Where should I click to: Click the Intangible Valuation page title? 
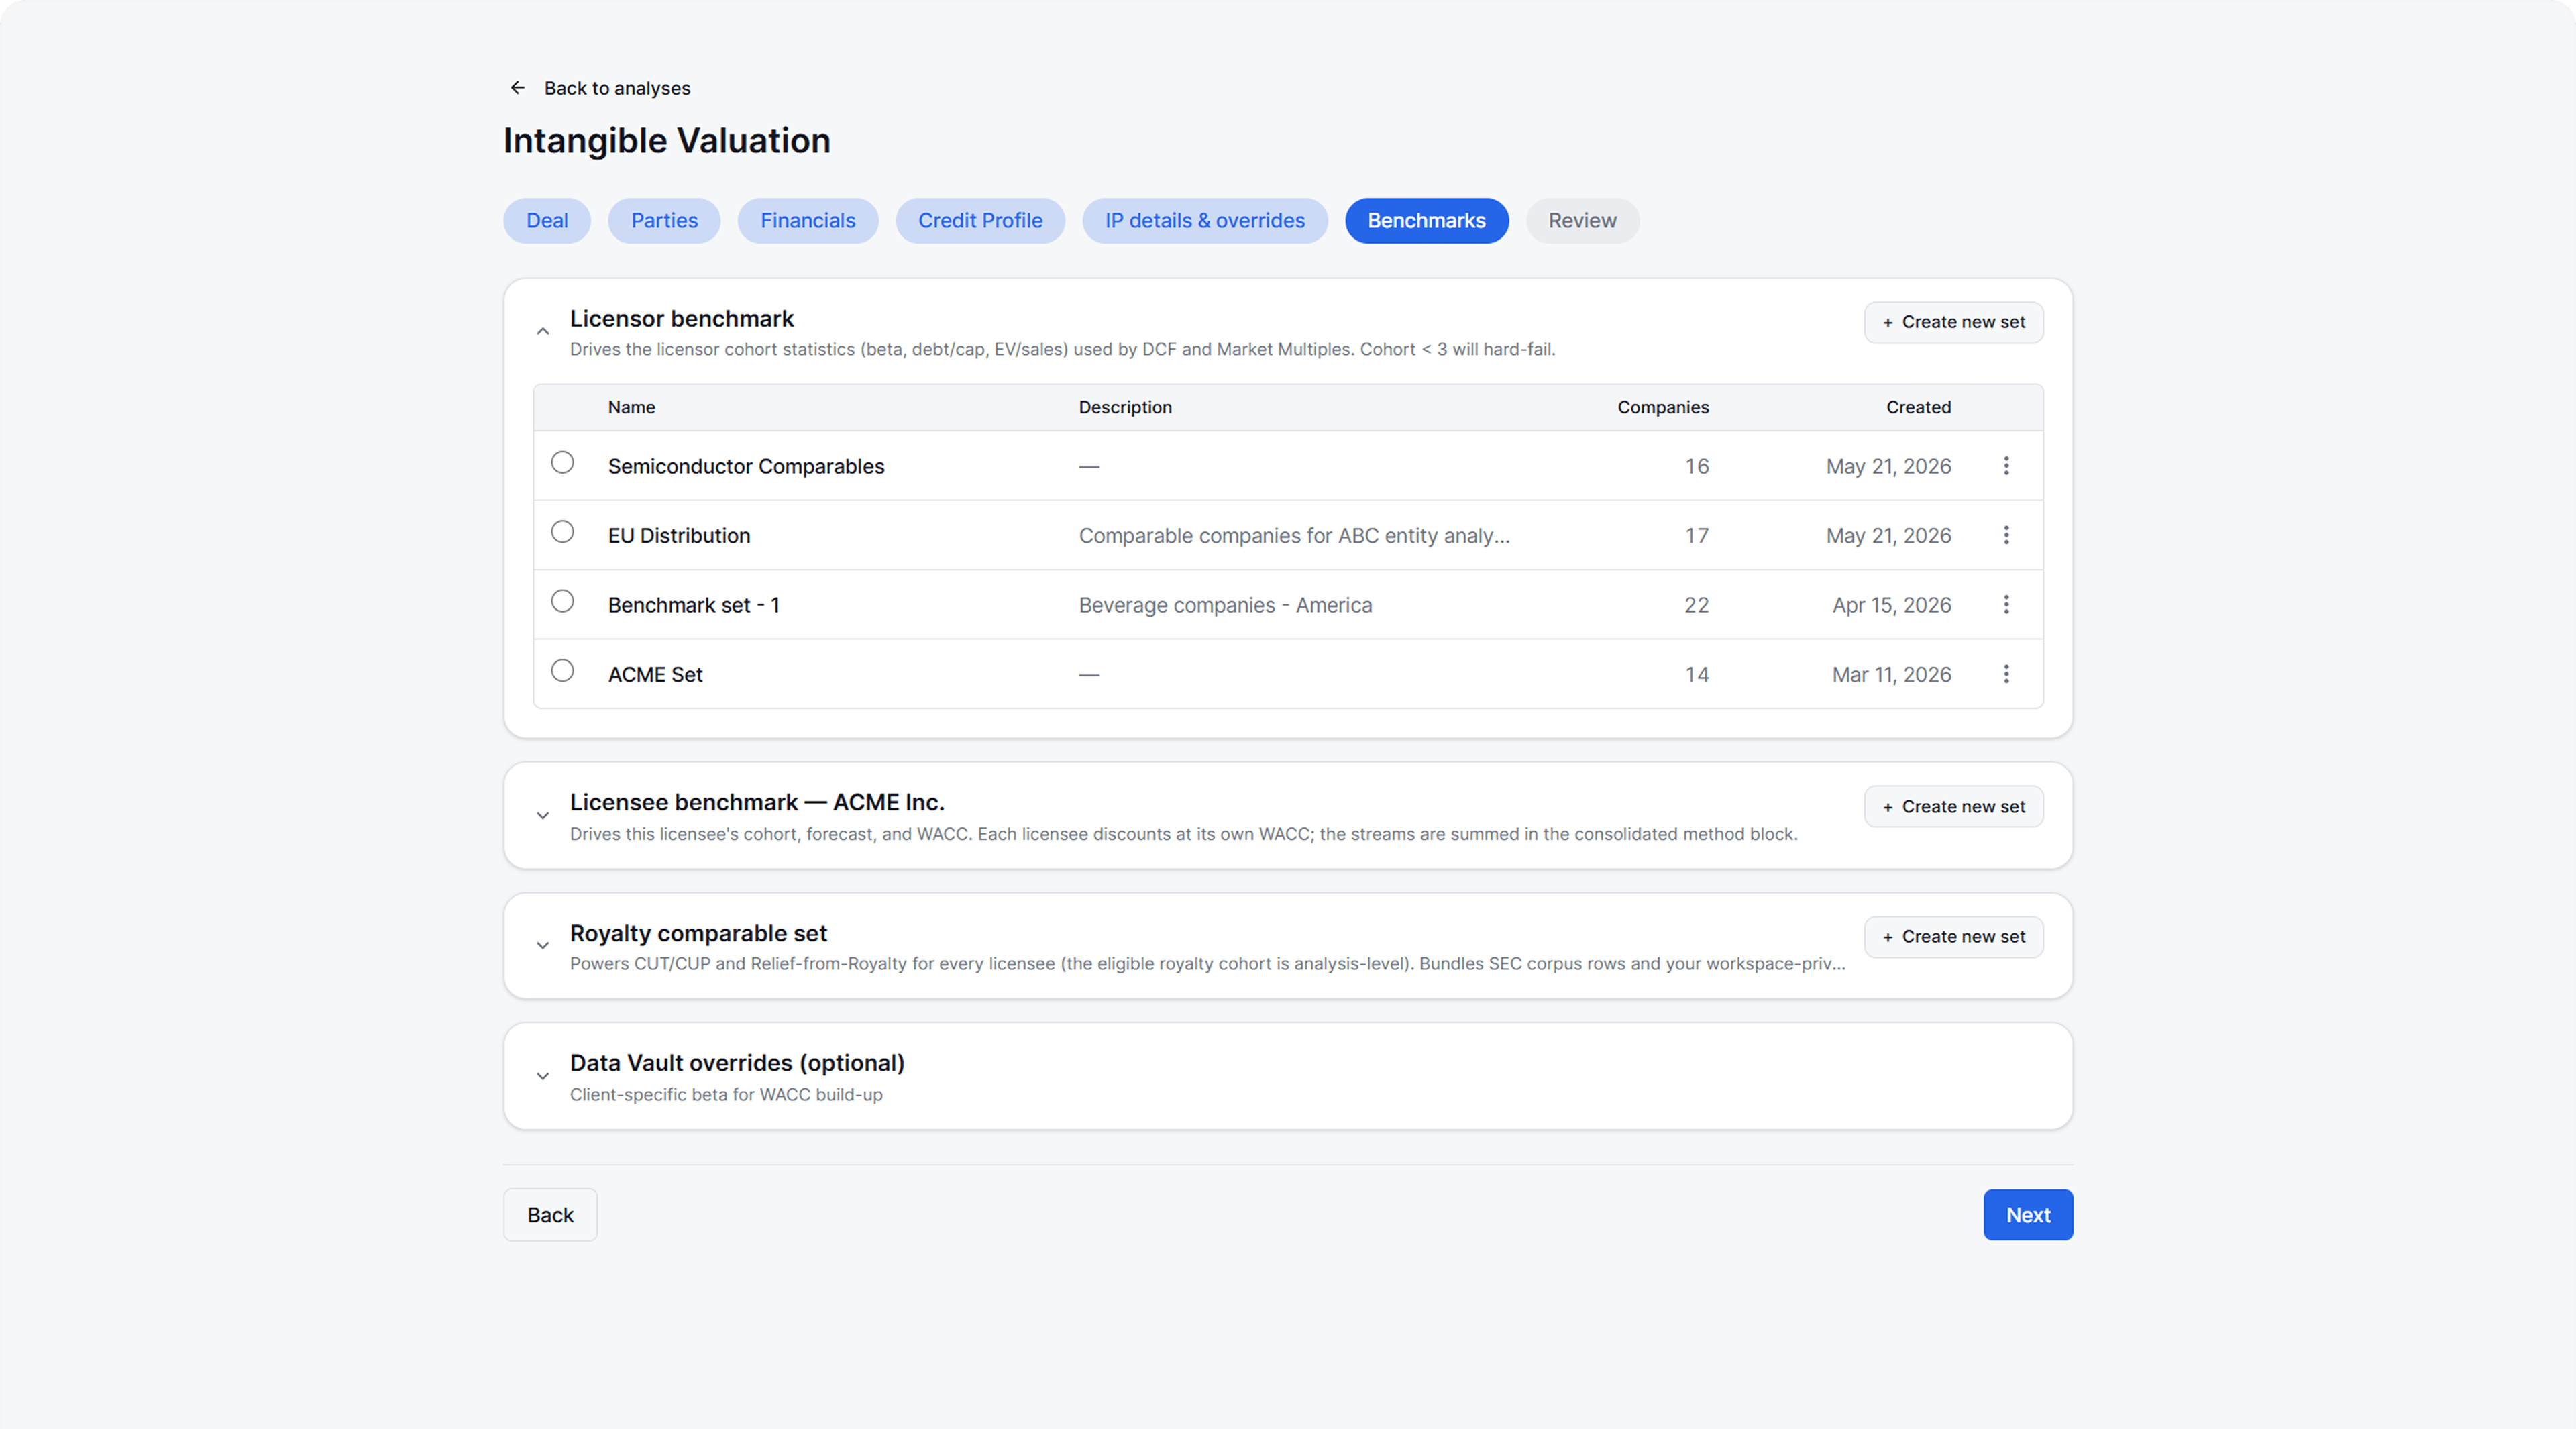667,141
